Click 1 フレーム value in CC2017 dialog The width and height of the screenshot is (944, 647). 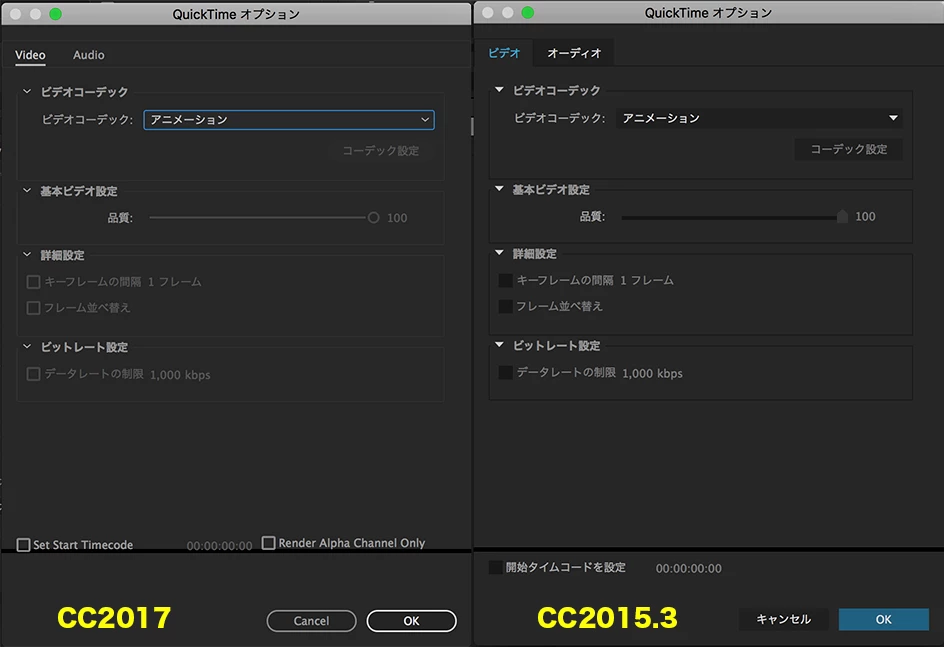tap(175, 282)
